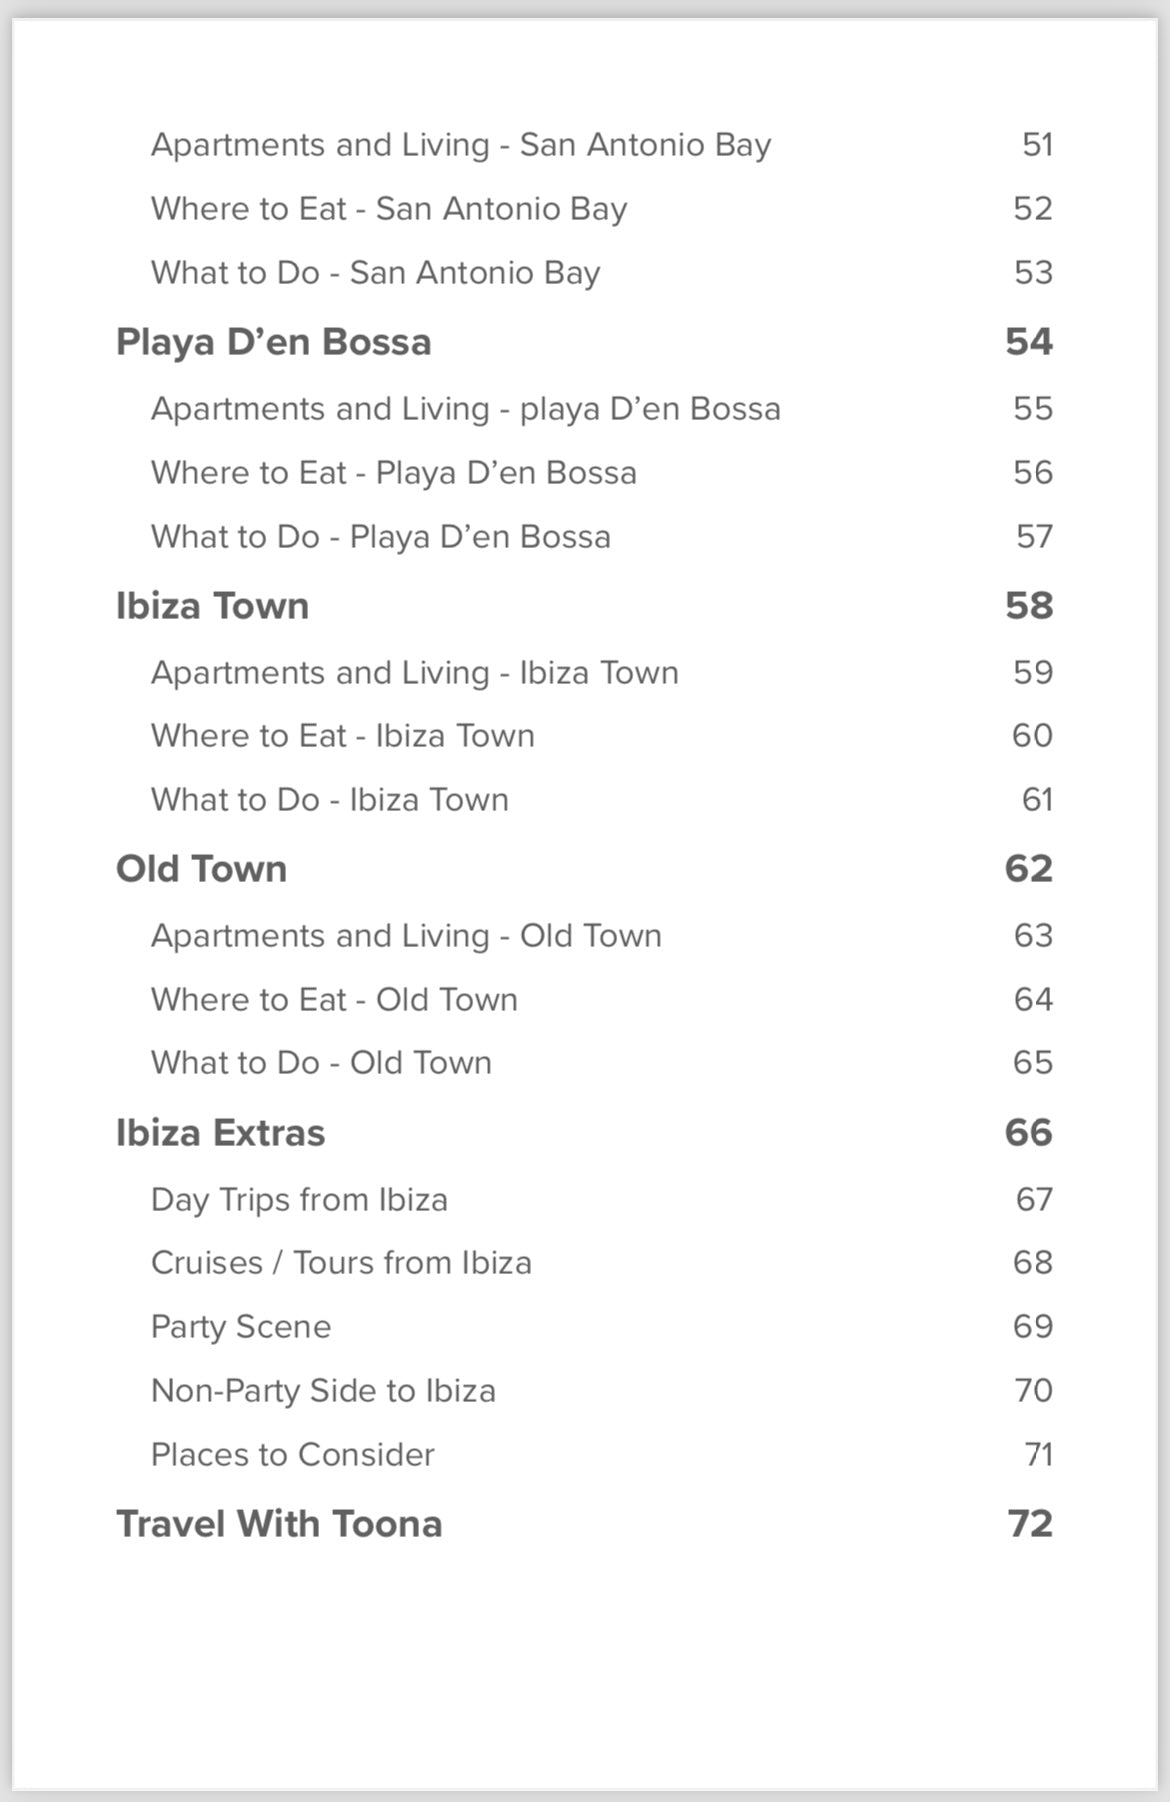The height and width of the screenshot is (1802, 1170).
Task: Go to Ibiza Town chapter heading
Action: (x=212, y=606)
